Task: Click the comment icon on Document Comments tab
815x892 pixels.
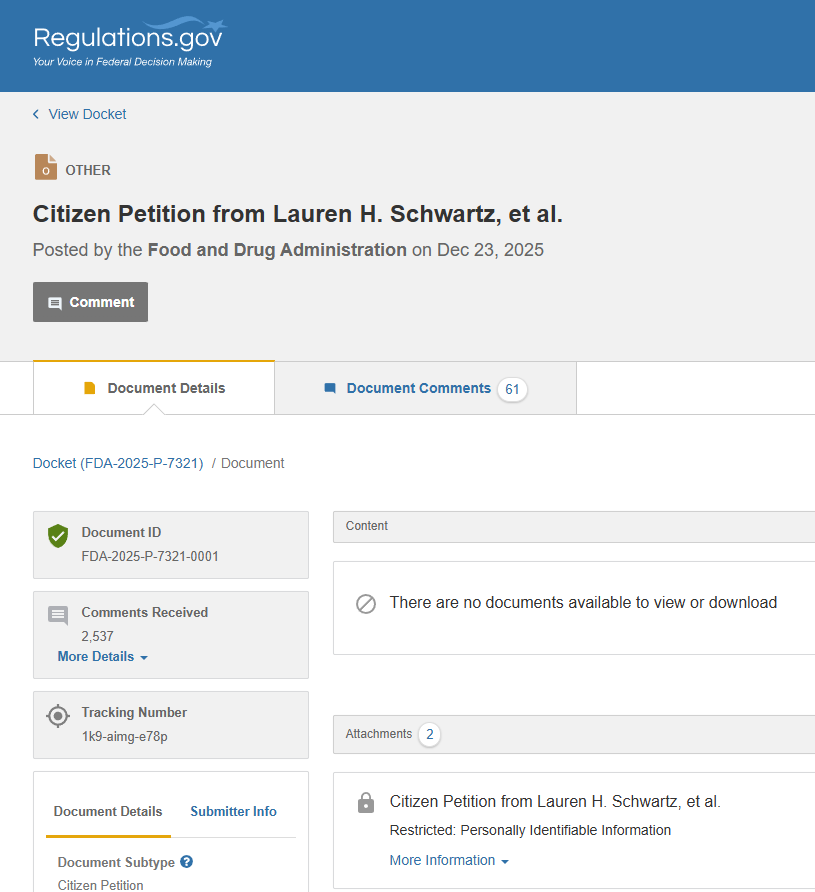Action: tap(329, 388)
